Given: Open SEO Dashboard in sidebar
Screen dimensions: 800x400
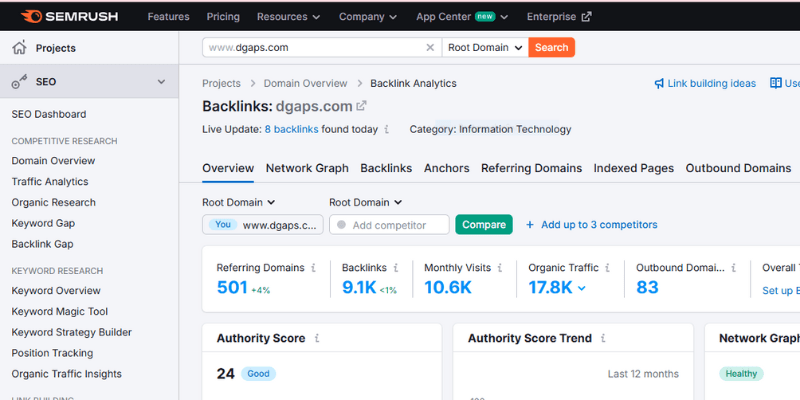Looking at the screenshot, I should [49, 114].
